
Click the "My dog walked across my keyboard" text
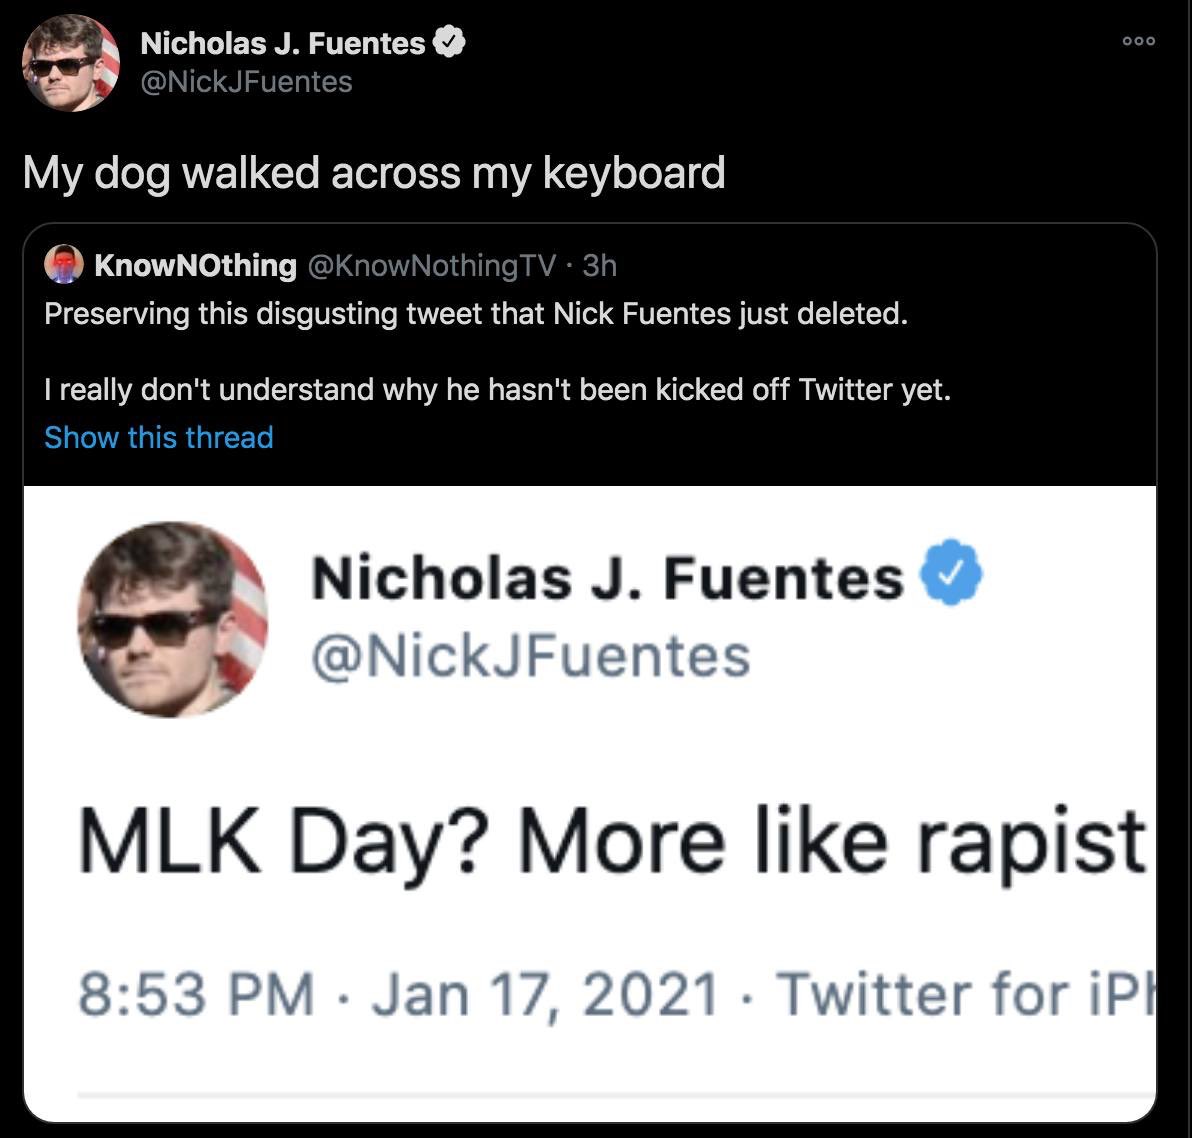point(374,172)
